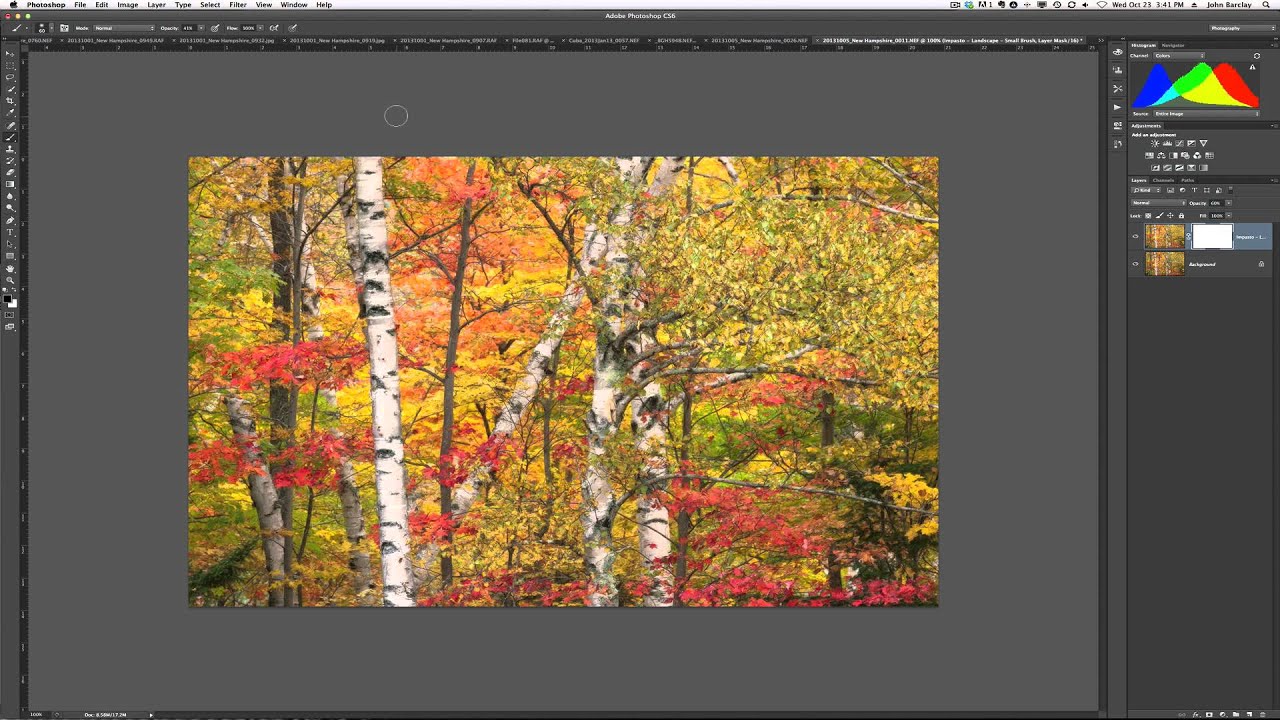Select the History Brush tool

[x=9, y=161]
